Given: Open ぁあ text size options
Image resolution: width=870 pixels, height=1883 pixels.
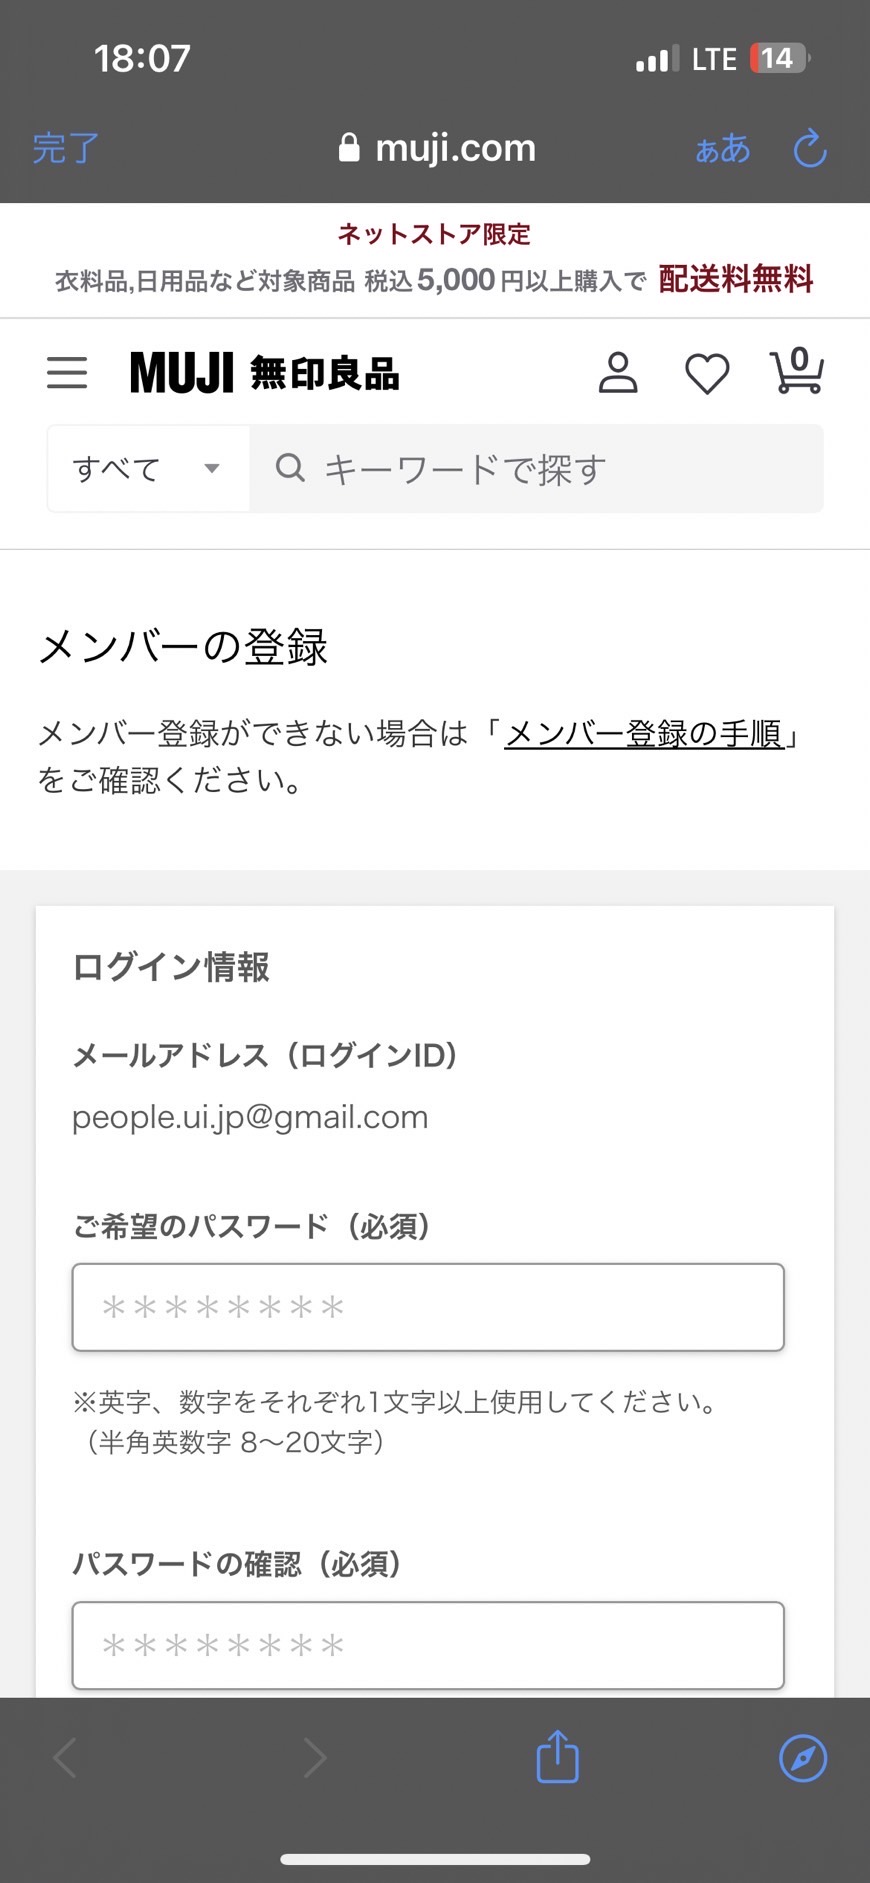Looking at the screenshot, I should pos(722,149).
